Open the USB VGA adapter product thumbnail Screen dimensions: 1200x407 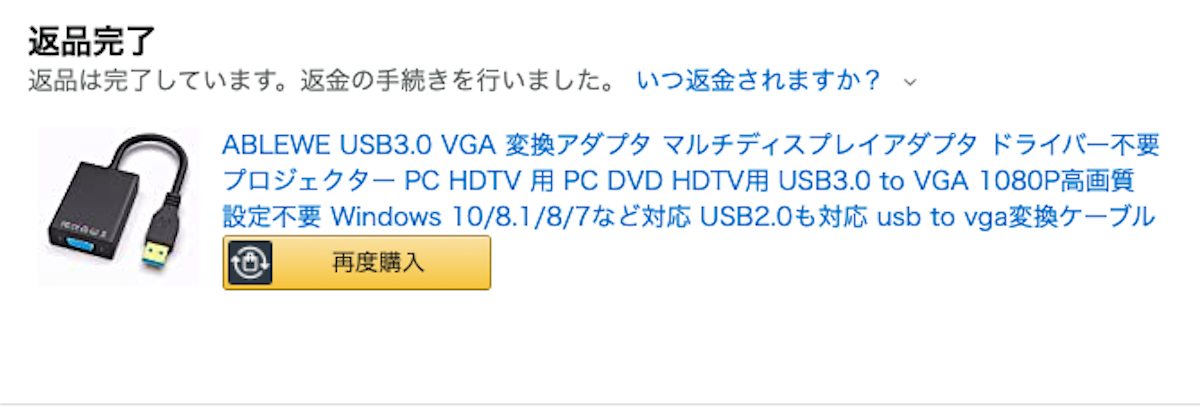click(x=118, y=207)
